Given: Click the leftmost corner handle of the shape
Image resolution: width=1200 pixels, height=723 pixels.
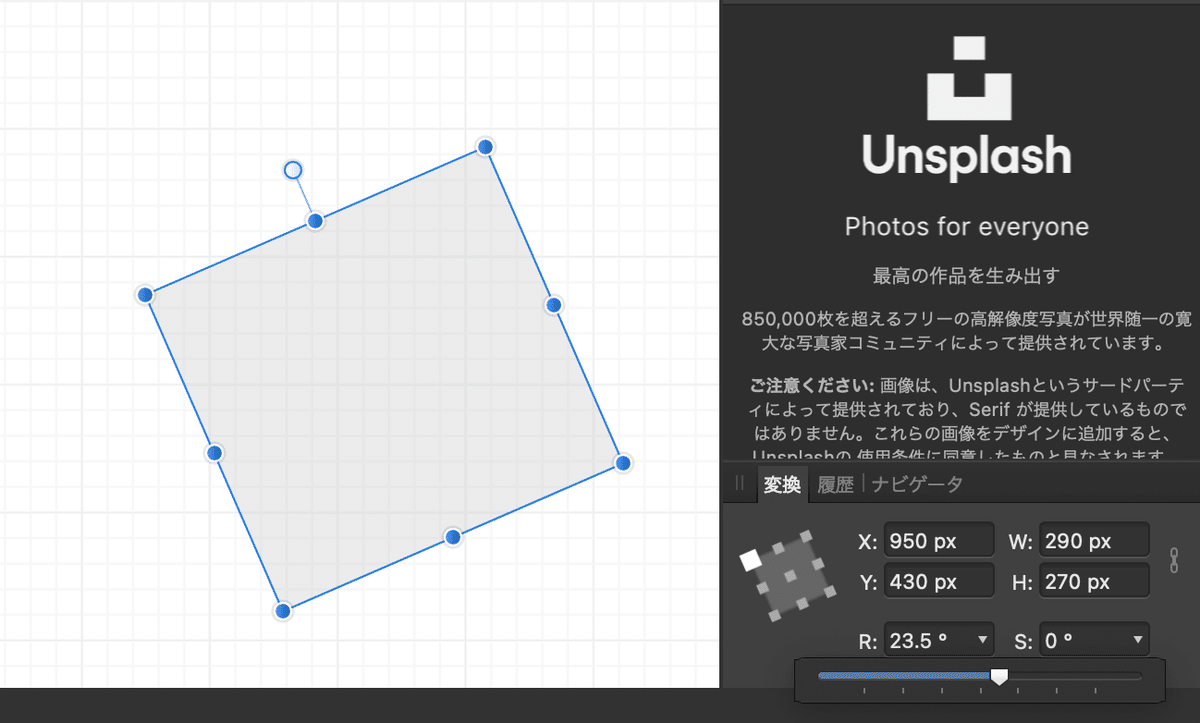Looking at the screenshot, I should point(145,295).
